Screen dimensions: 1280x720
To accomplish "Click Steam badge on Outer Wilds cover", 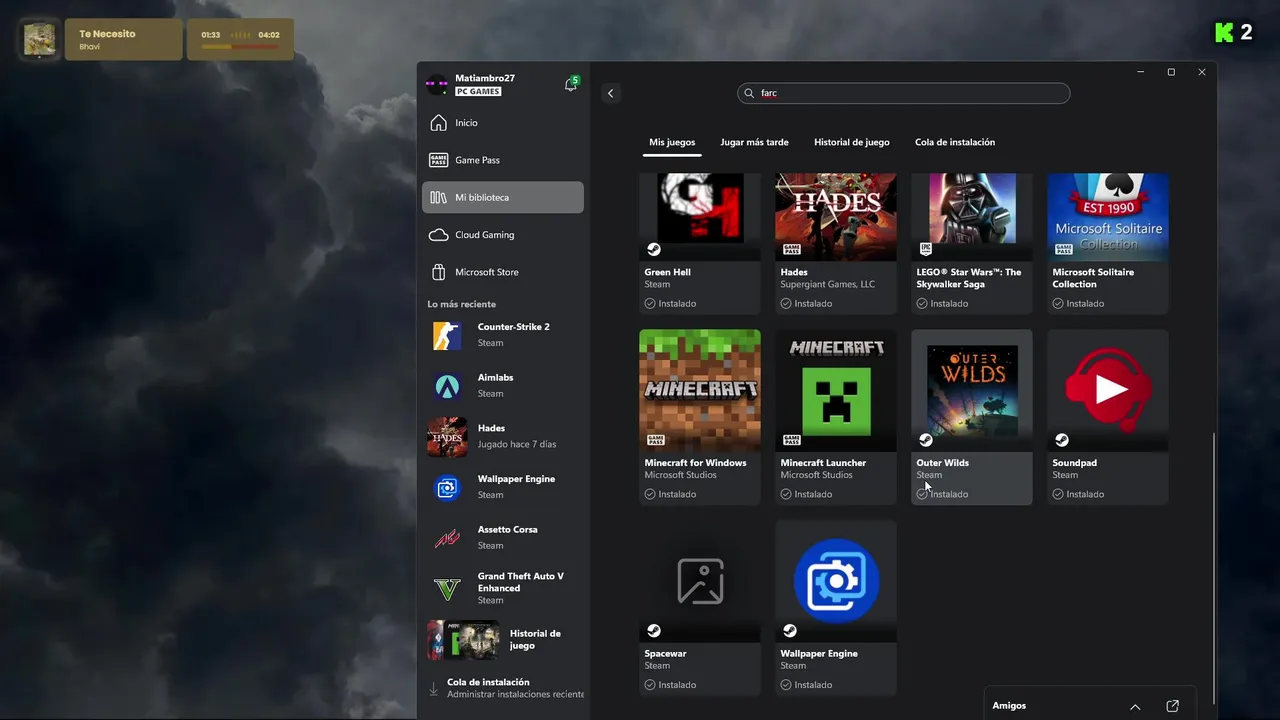I will point(926,440).
